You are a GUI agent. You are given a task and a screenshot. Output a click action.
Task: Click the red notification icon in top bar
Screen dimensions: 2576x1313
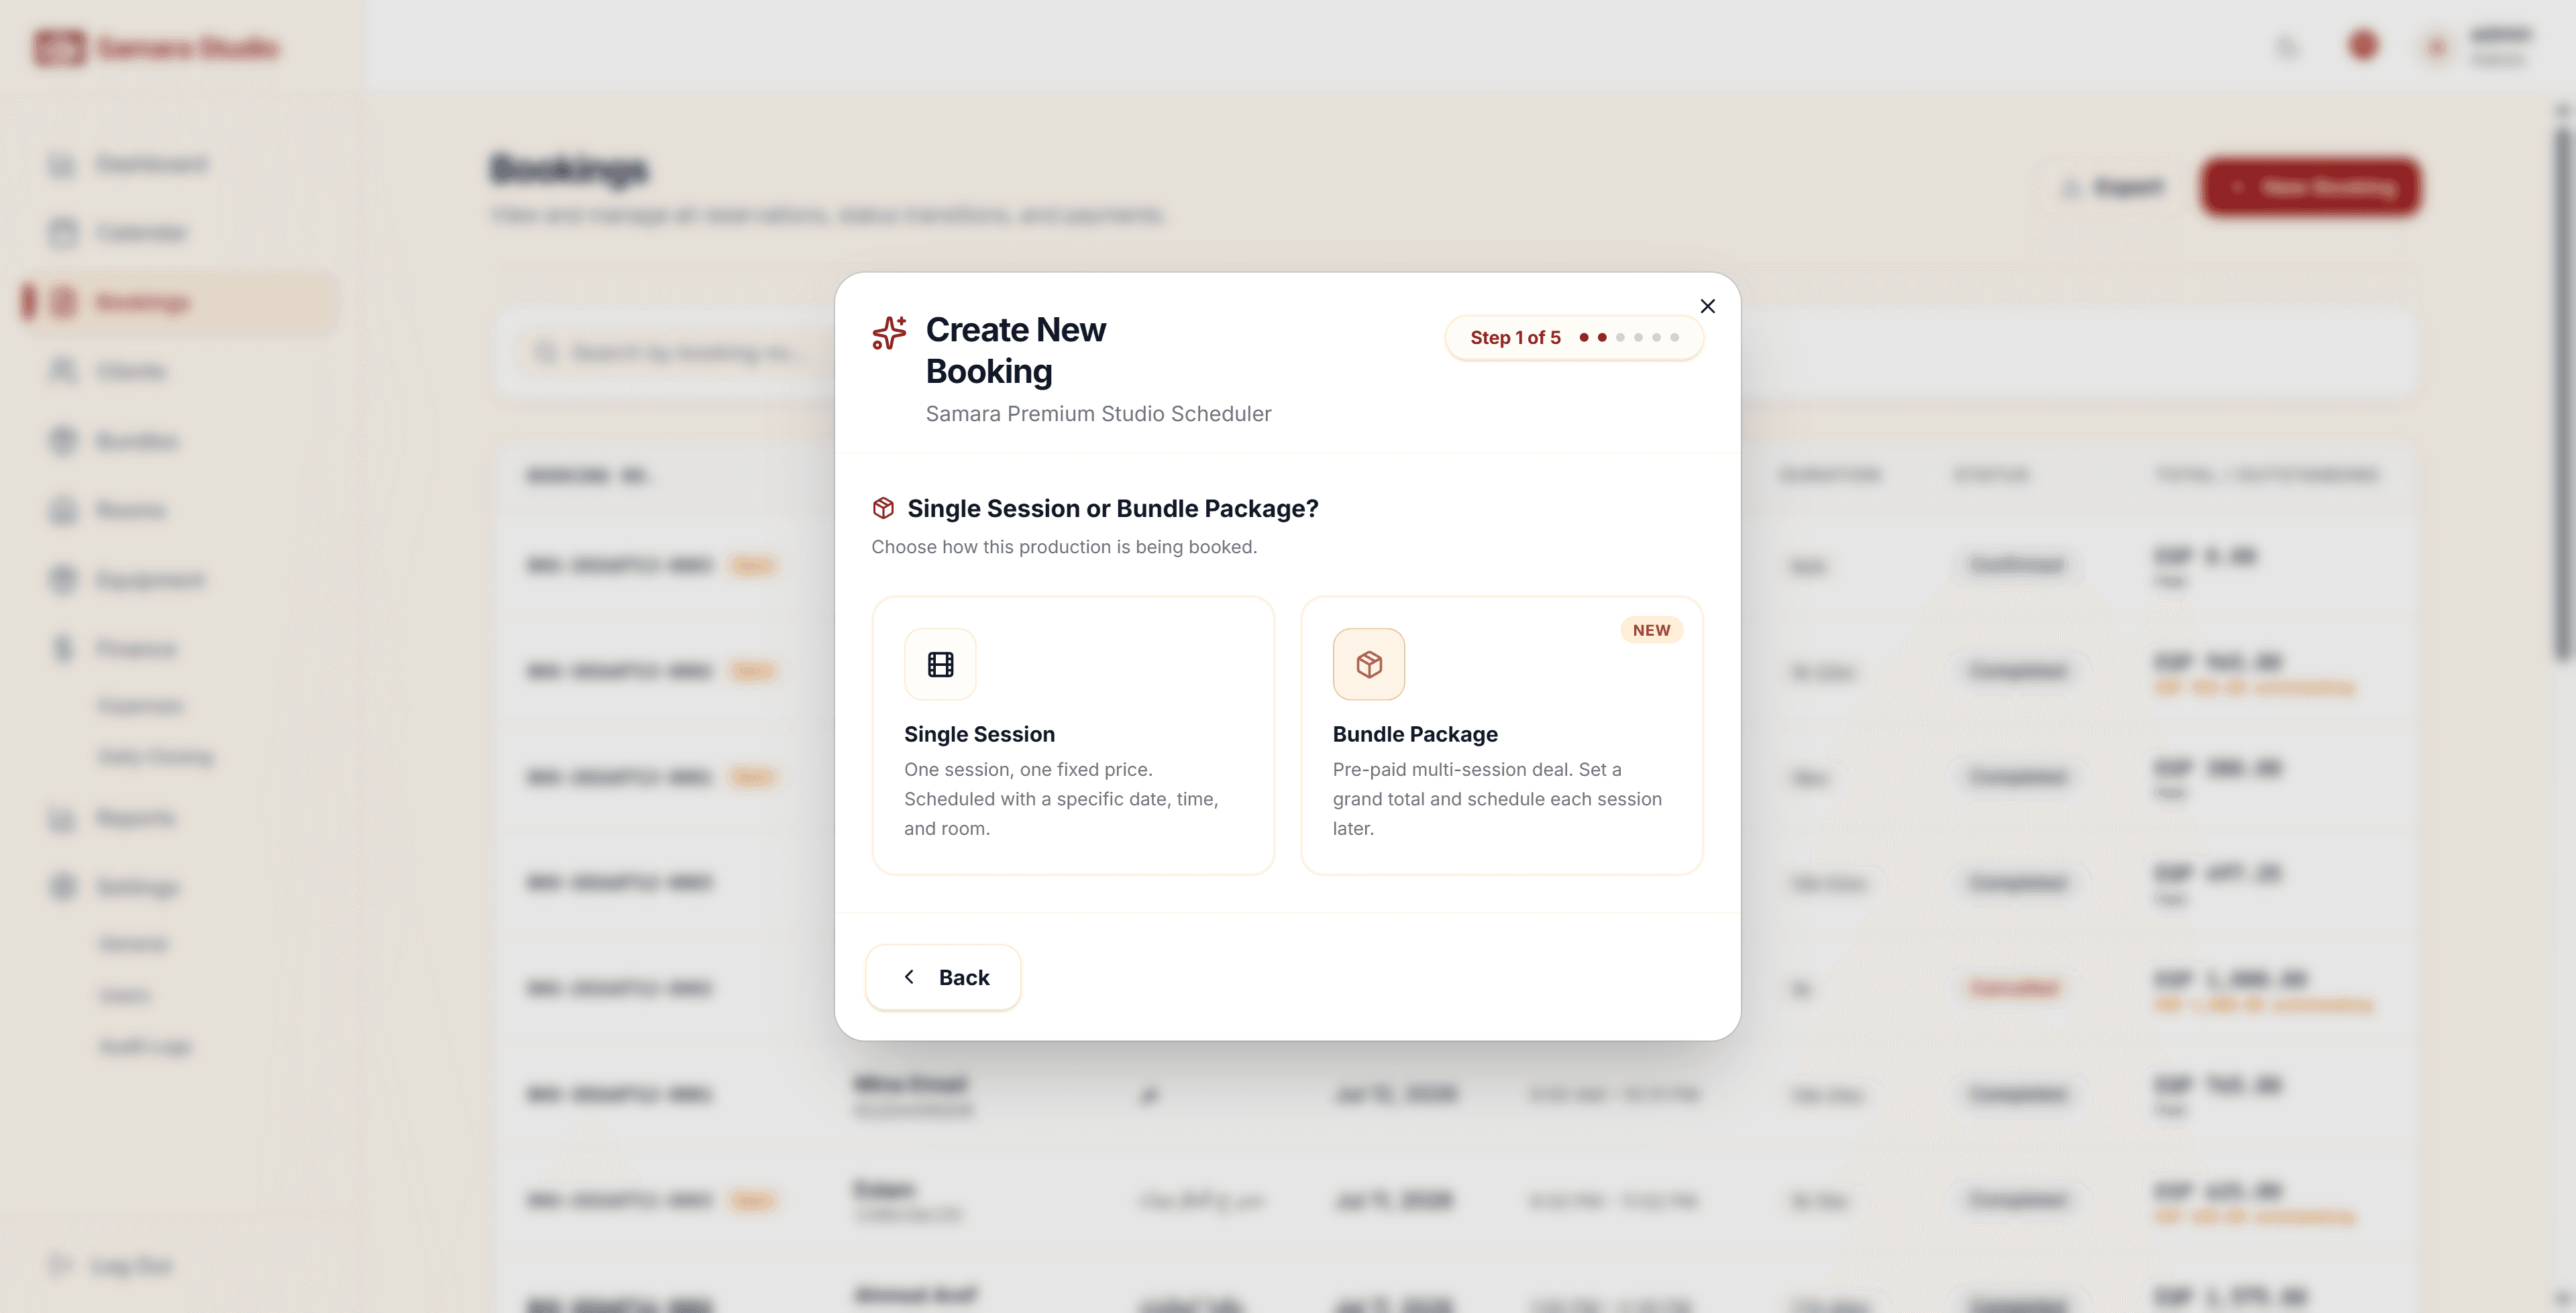(2363, 45)
